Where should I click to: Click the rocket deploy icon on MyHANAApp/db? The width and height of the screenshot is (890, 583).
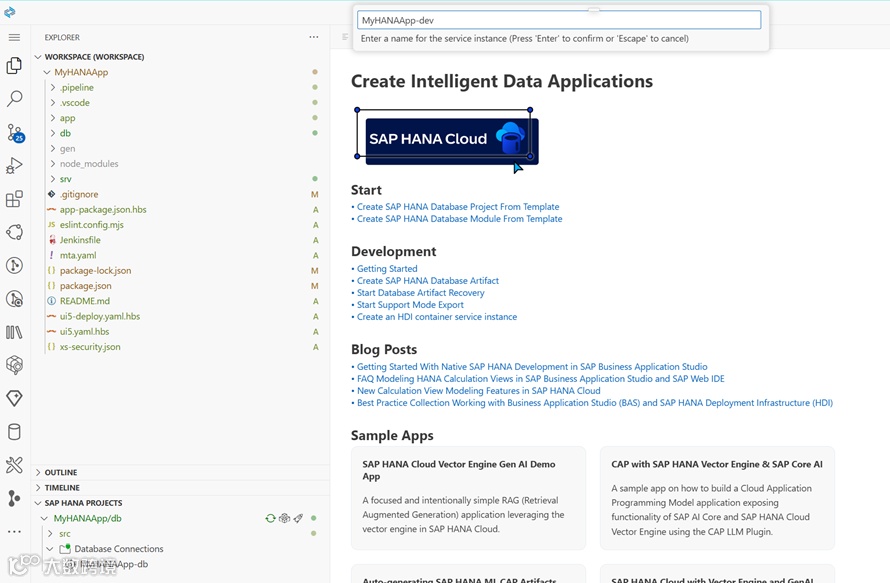(x=298, y=518)
